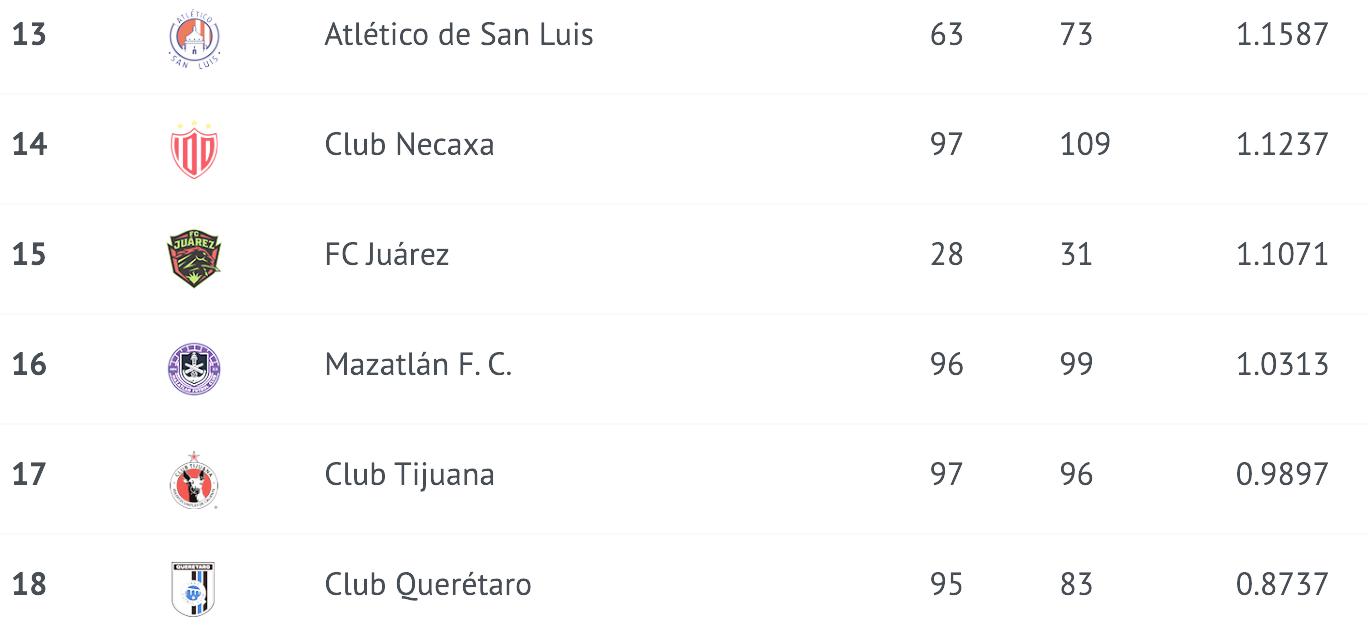The image size is (1368, 634).
Task: Open the Club Tijuana team name
Action: 409,474
